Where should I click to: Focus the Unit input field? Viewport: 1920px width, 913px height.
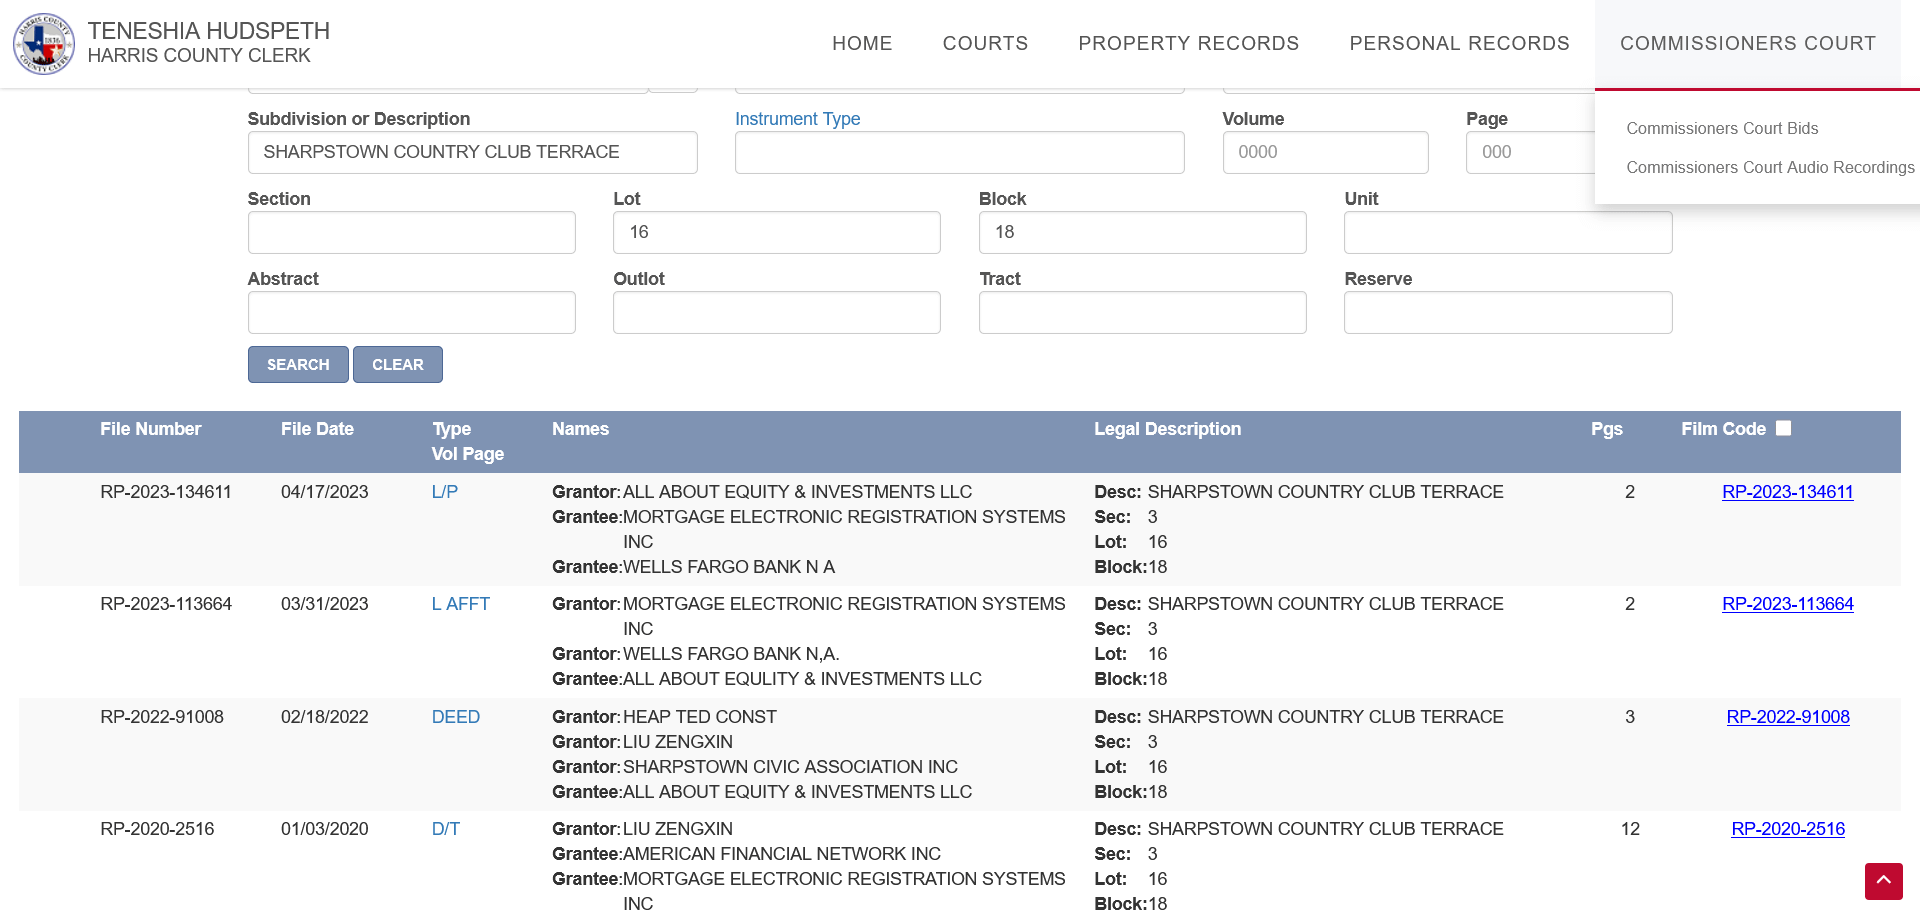coord(1508,232)
